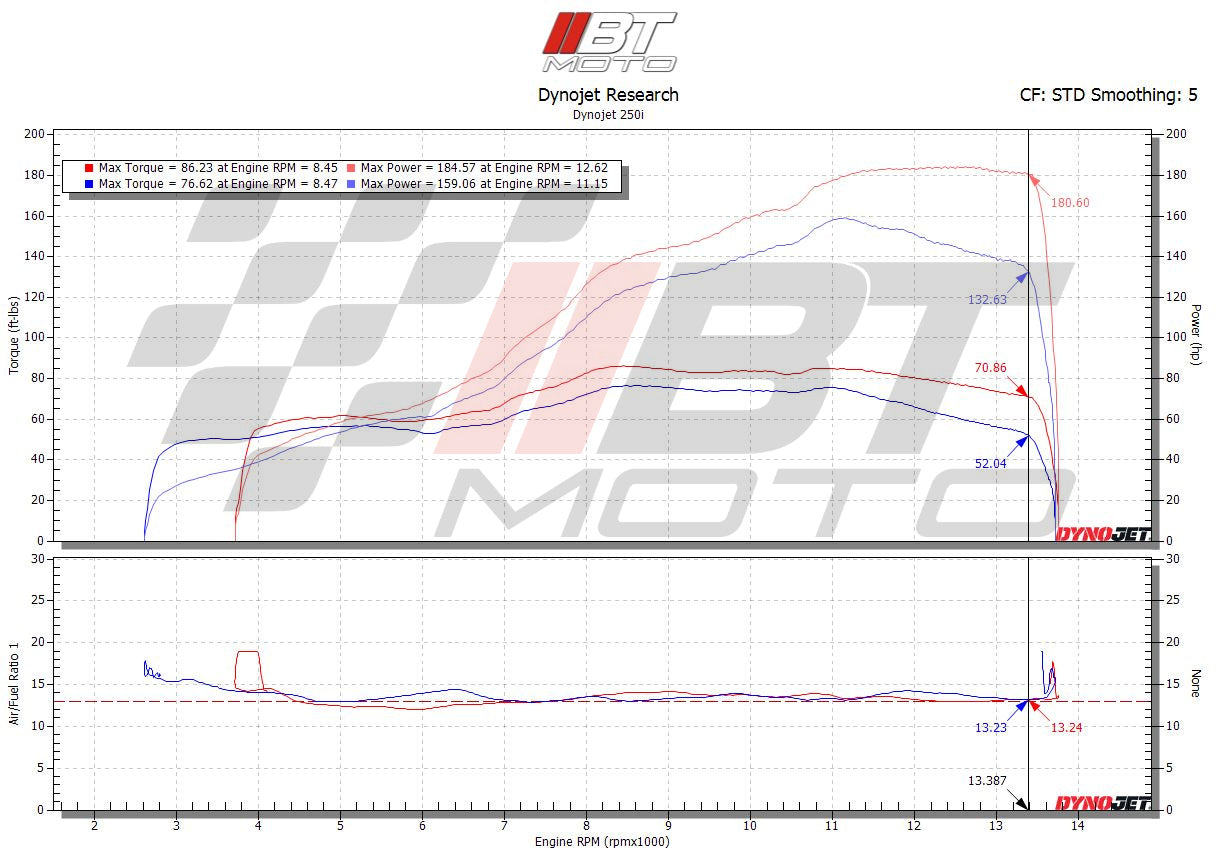The image size is (1217, 860).
Task: Click the 'CF: STD Smoothing: 5' label
Action: (1108, 95)
